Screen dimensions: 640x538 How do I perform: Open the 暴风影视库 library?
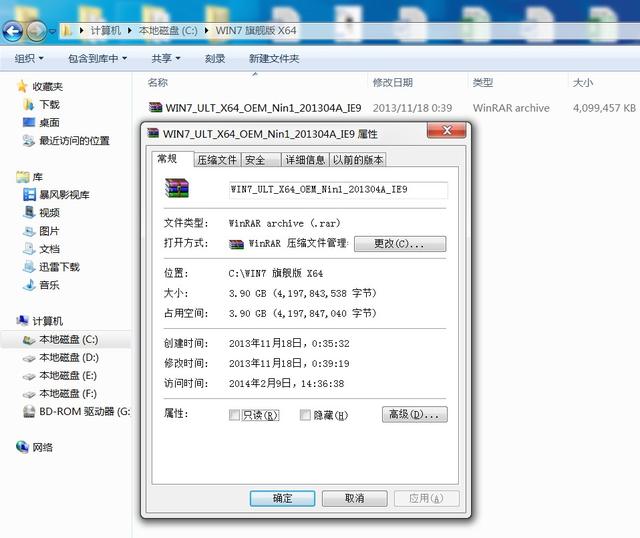[x=64, y=195]
